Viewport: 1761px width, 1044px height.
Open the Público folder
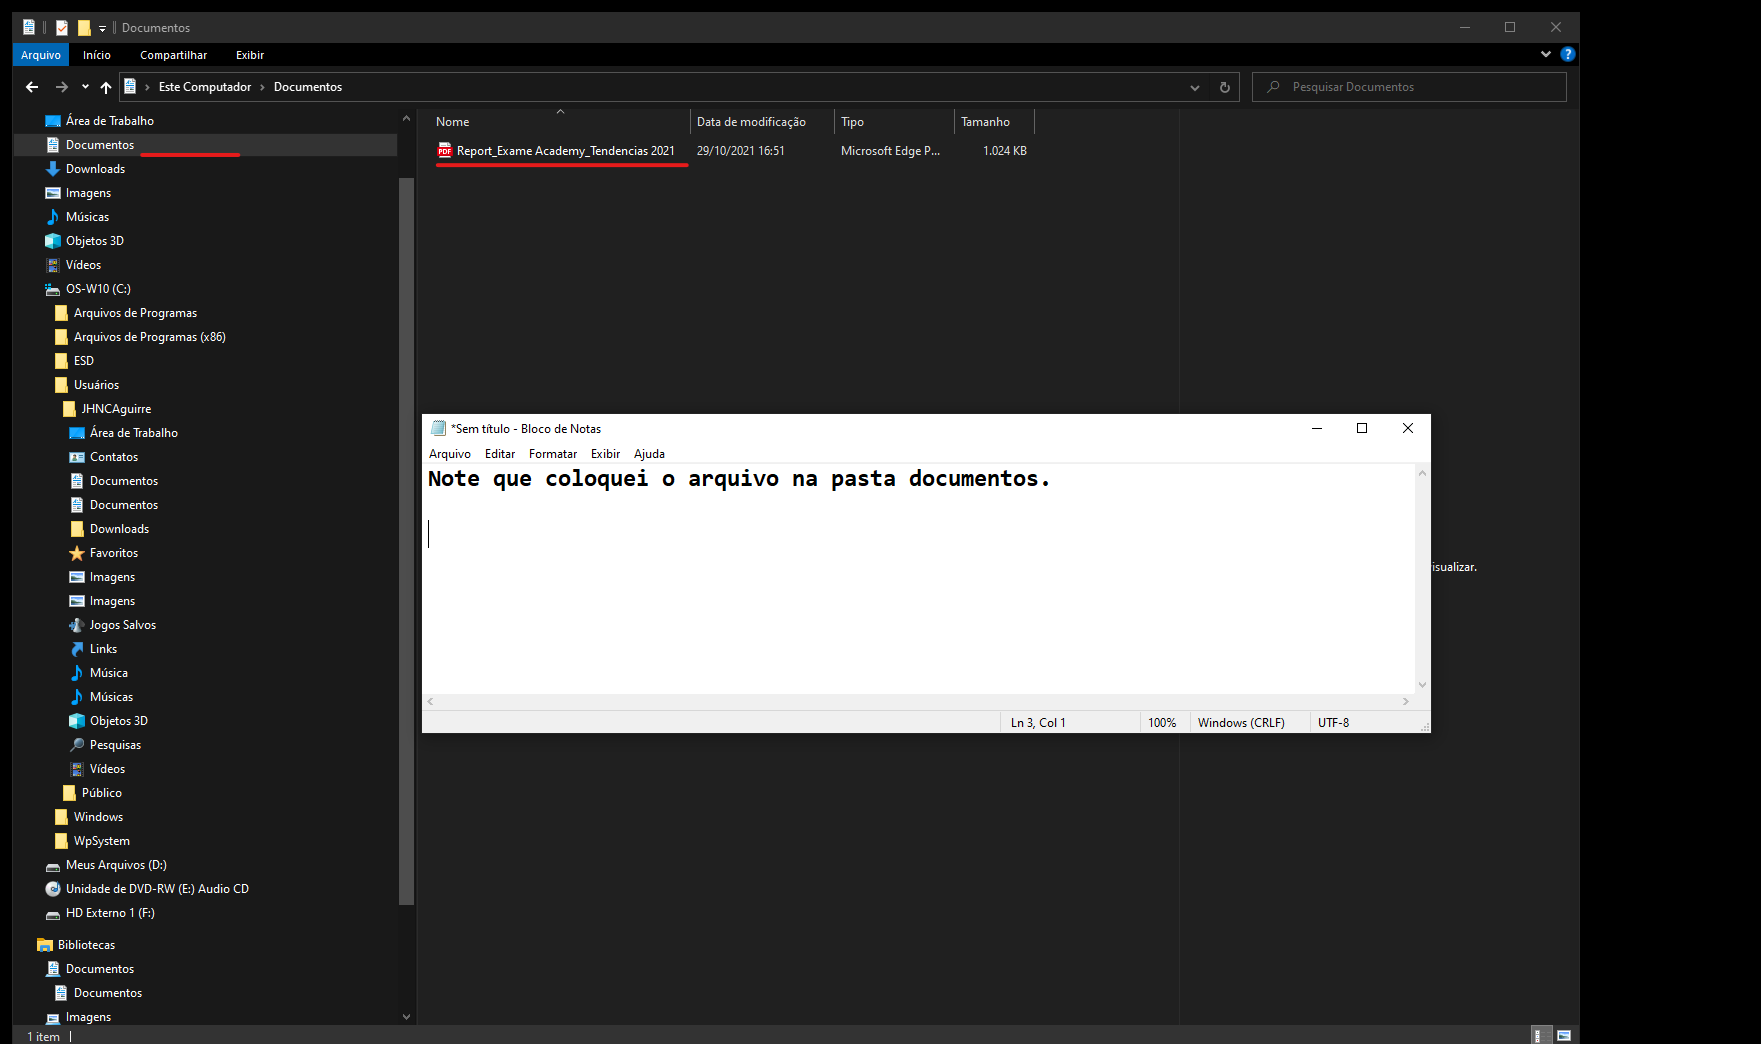pos(101,793)
